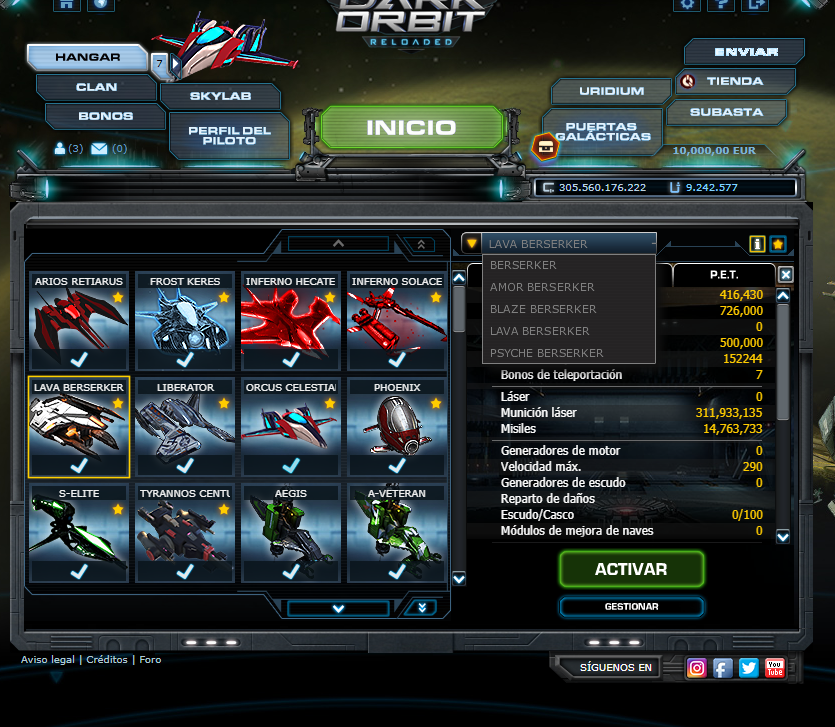Open the SUBASTA button
The image size is (835, 727).
pyautogui.click(x=726, y=112)
